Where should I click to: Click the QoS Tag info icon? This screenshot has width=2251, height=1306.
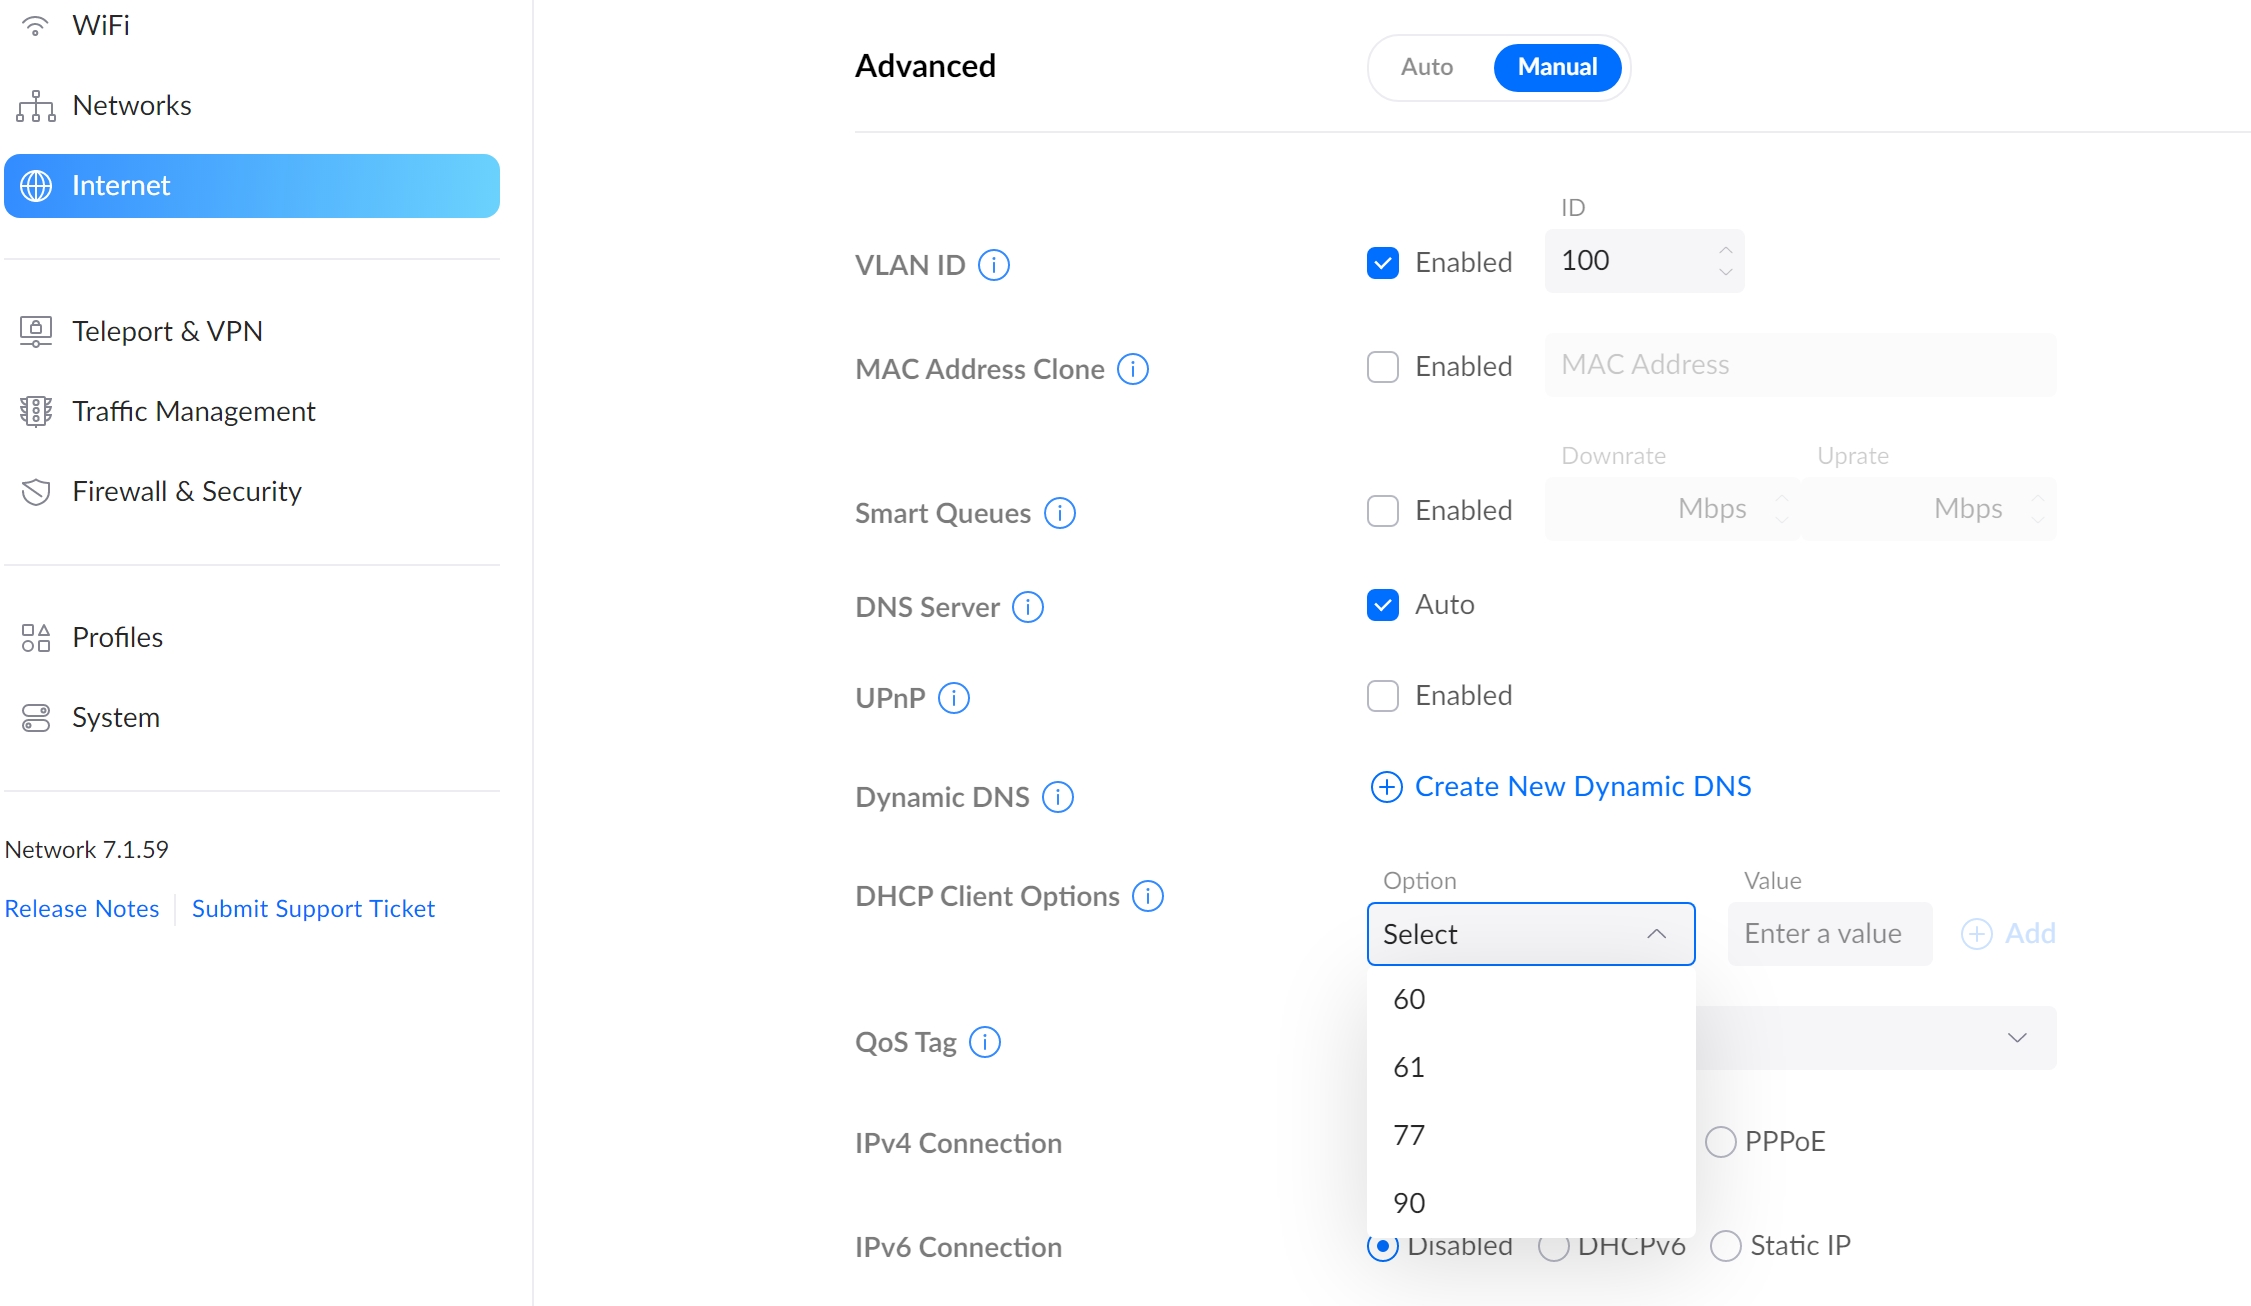tap(984, 1042)
